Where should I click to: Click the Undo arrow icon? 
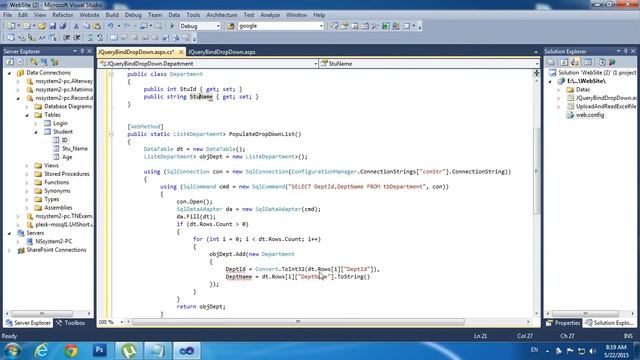110,26
